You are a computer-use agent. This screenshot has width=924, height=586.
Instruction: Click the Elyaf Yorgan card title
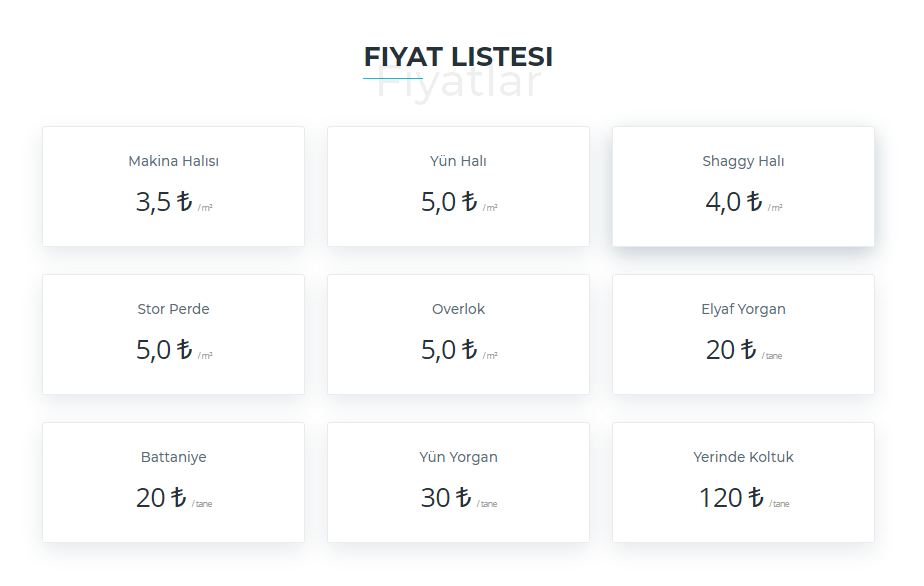coord(743,310)
